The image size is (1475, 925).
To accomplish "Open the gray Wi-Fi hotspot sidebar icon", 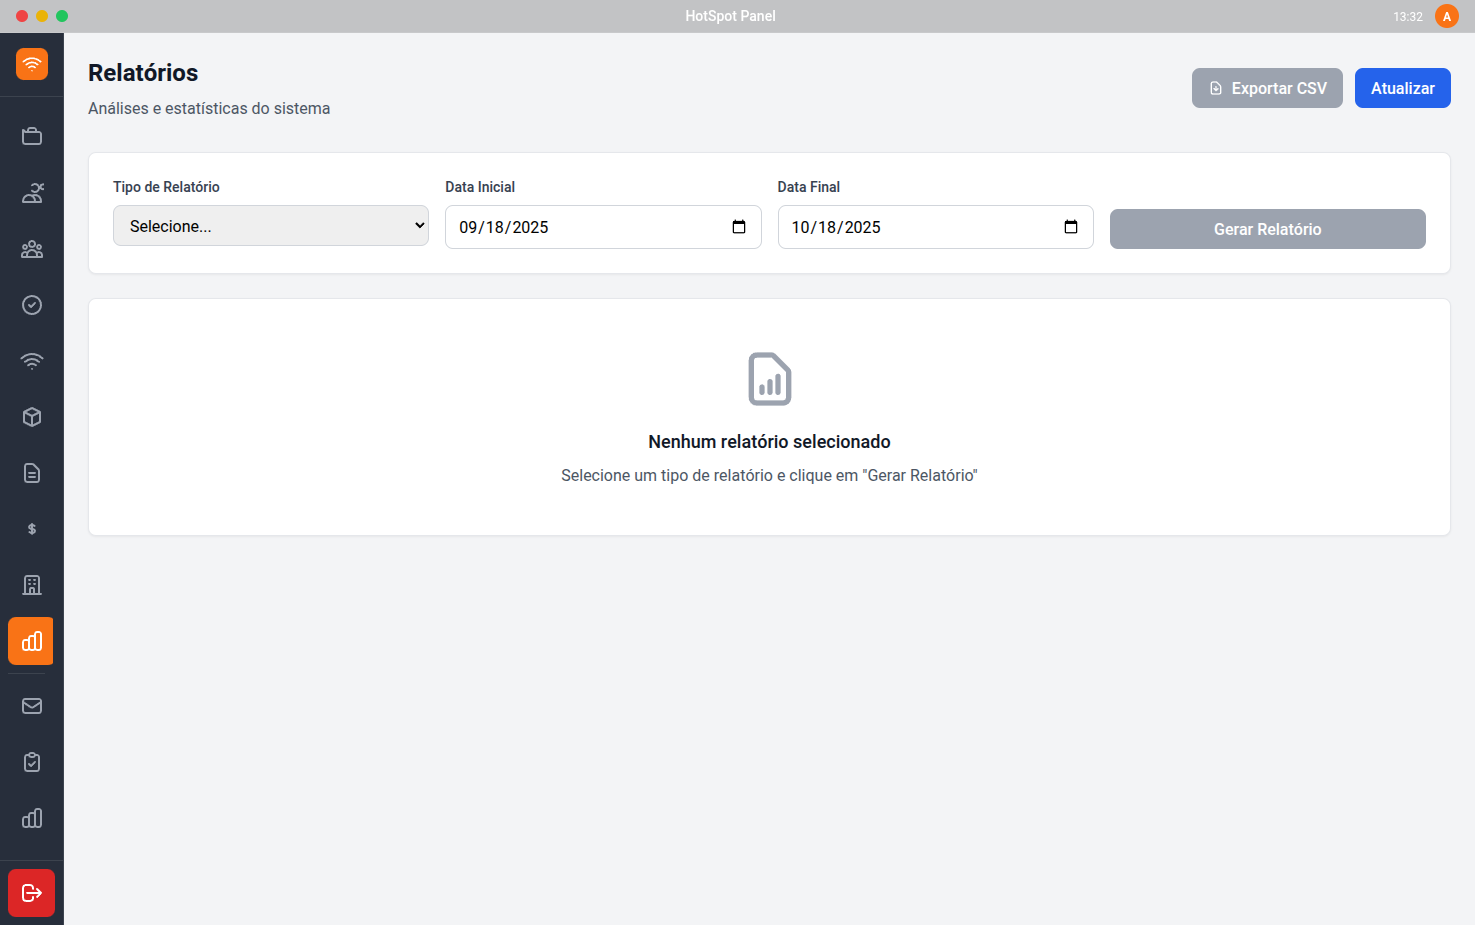I will click(32, 361).
